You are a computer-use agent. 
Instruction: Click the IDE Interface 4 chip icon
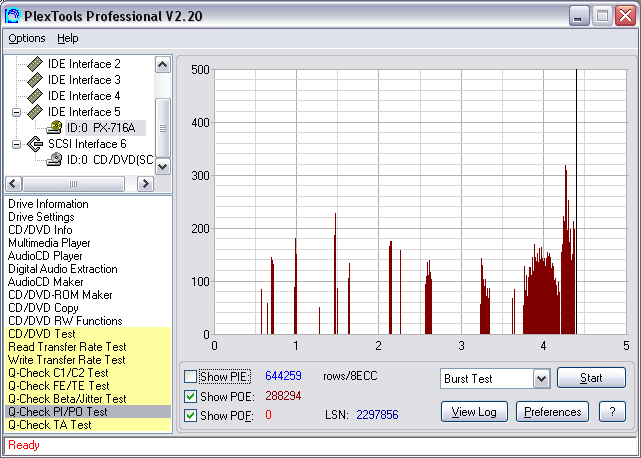click(x=35, y=96)
